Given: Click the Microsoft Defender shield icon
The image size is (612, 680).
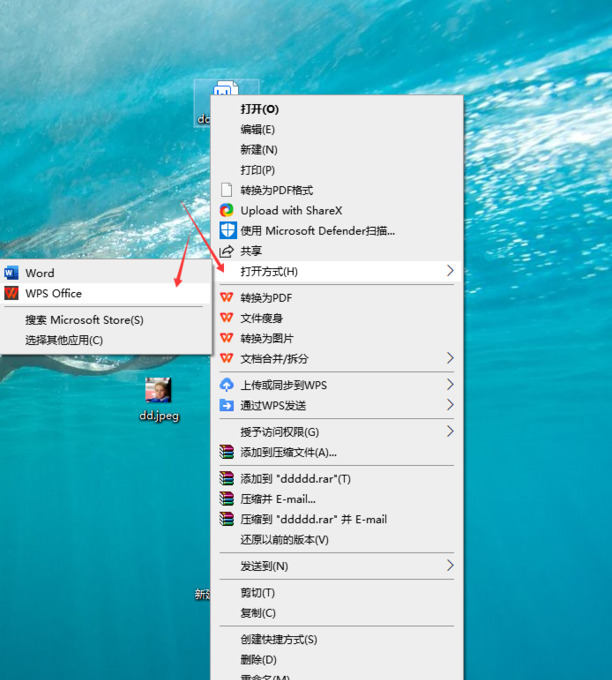Looking at the screenshot, I should coord(228,231).
